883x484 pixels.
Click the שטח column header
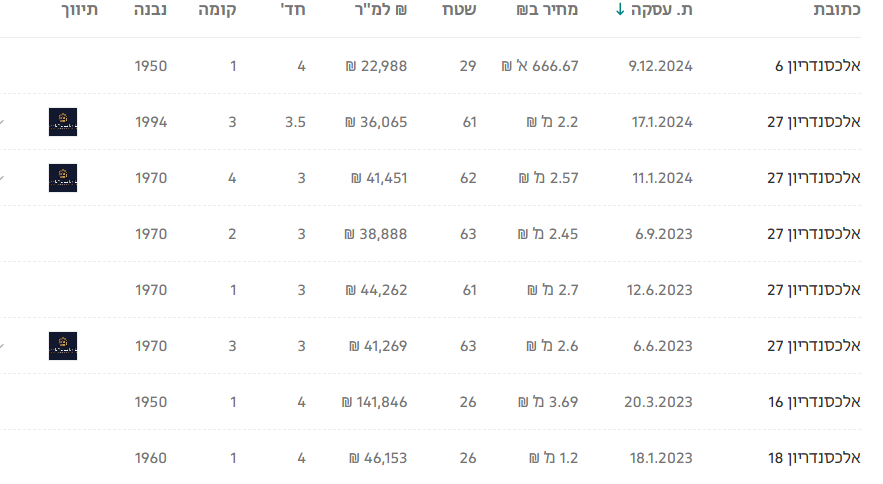click(x=460, y=11)
